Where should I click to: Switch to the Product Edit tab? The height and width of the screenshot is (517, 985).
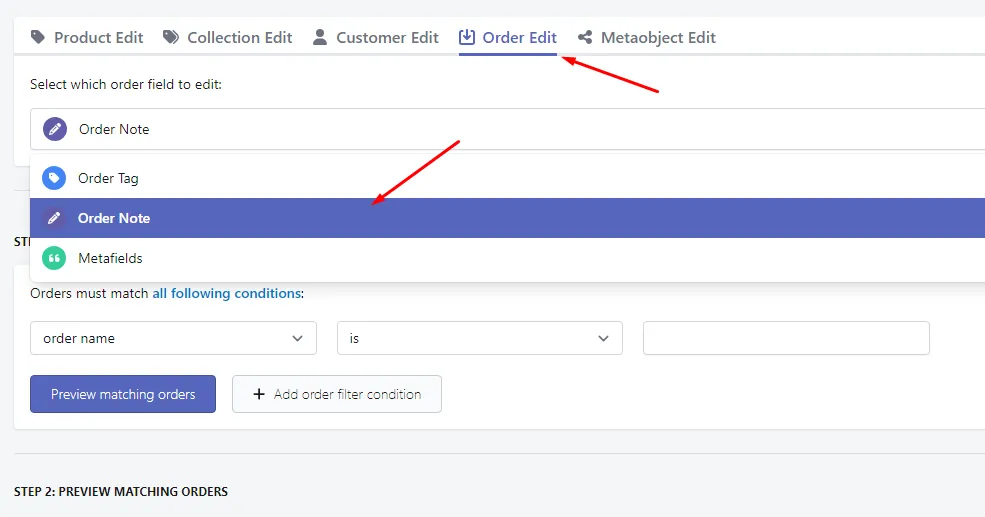coord(87,38)
